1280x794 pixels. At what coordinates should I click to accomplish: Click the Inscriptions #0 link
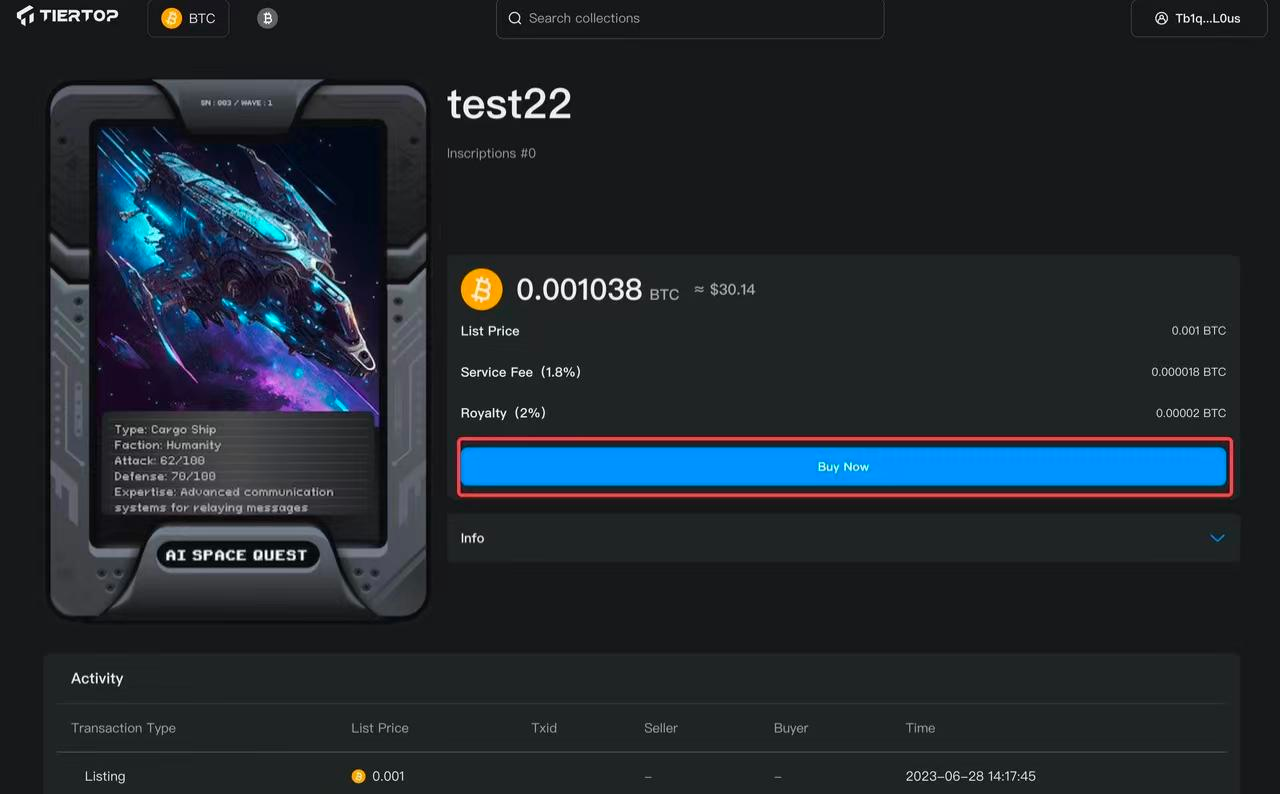tap(491, 153)
